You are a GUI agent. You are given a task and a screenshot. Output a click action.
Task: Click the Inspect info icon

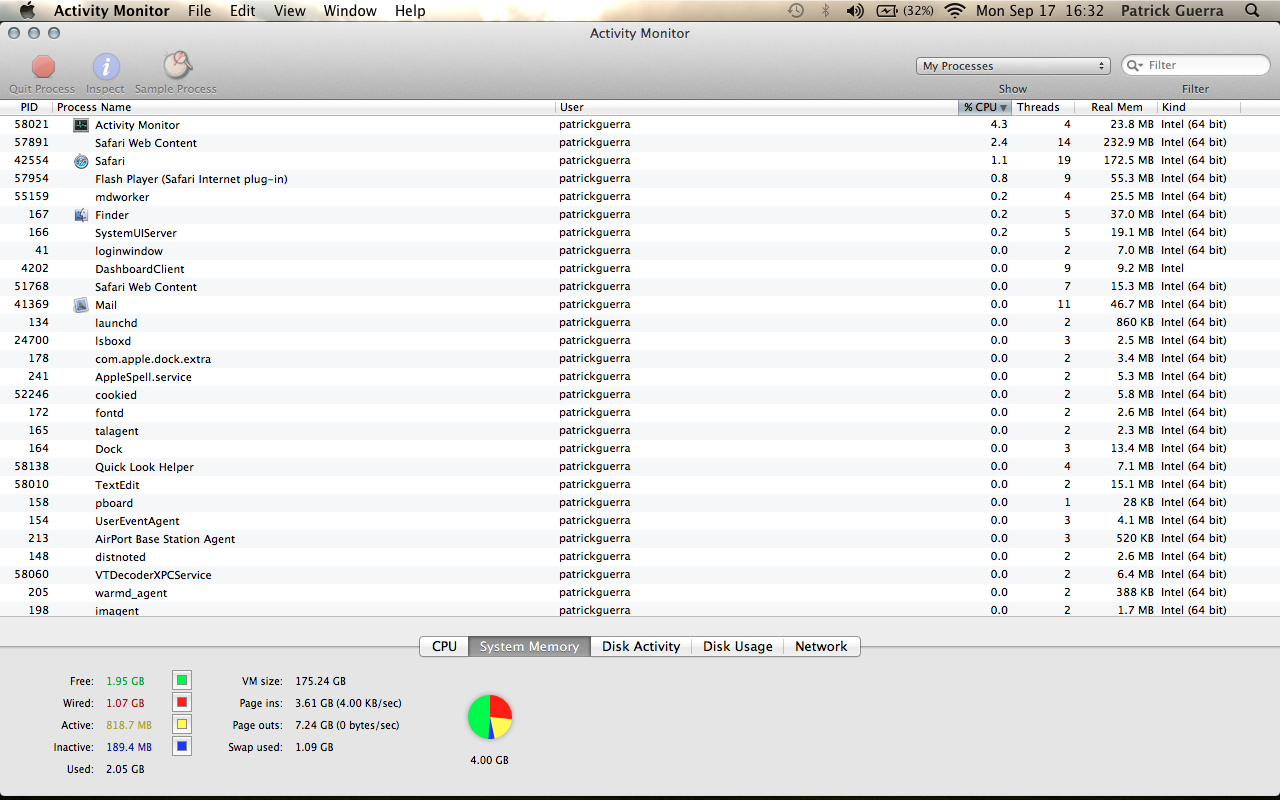[x=106, y=67]
